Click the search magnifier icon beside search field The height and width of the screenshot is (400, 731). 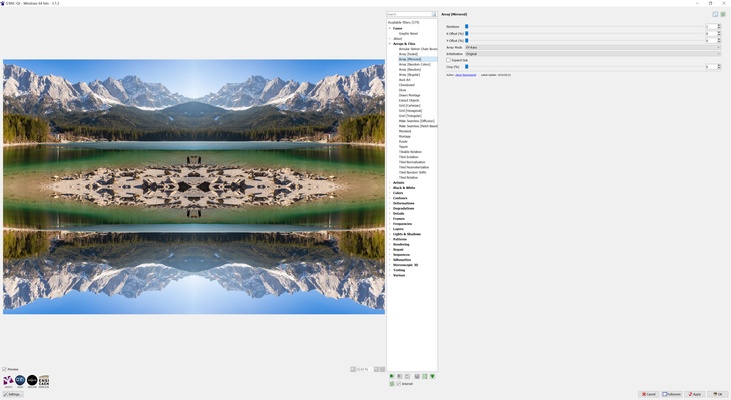pos(433,14)
